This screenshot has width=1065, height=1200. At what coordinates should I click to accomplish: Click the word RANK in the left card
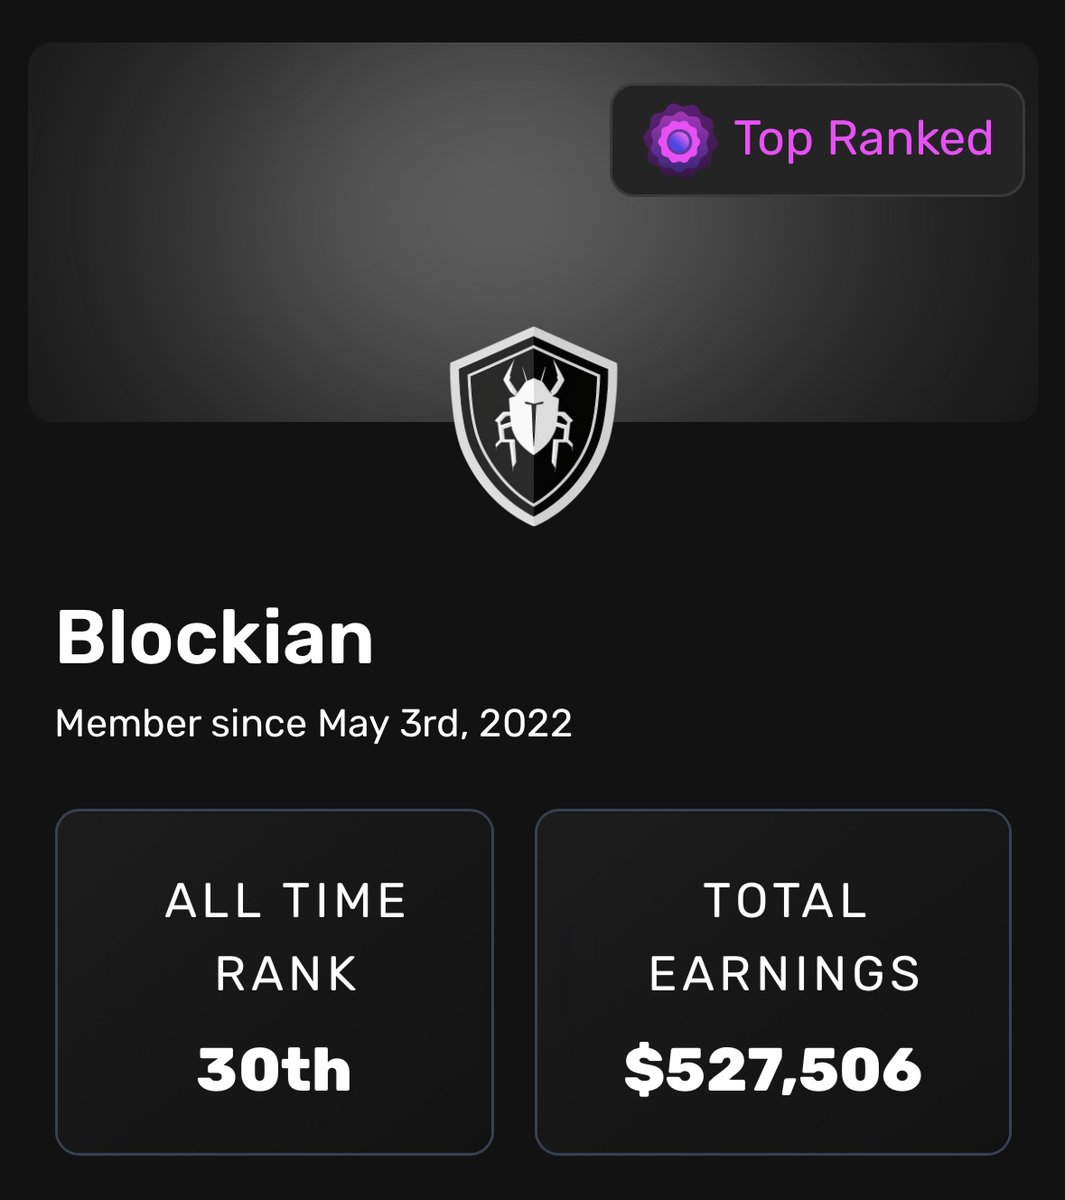[286, 974]
